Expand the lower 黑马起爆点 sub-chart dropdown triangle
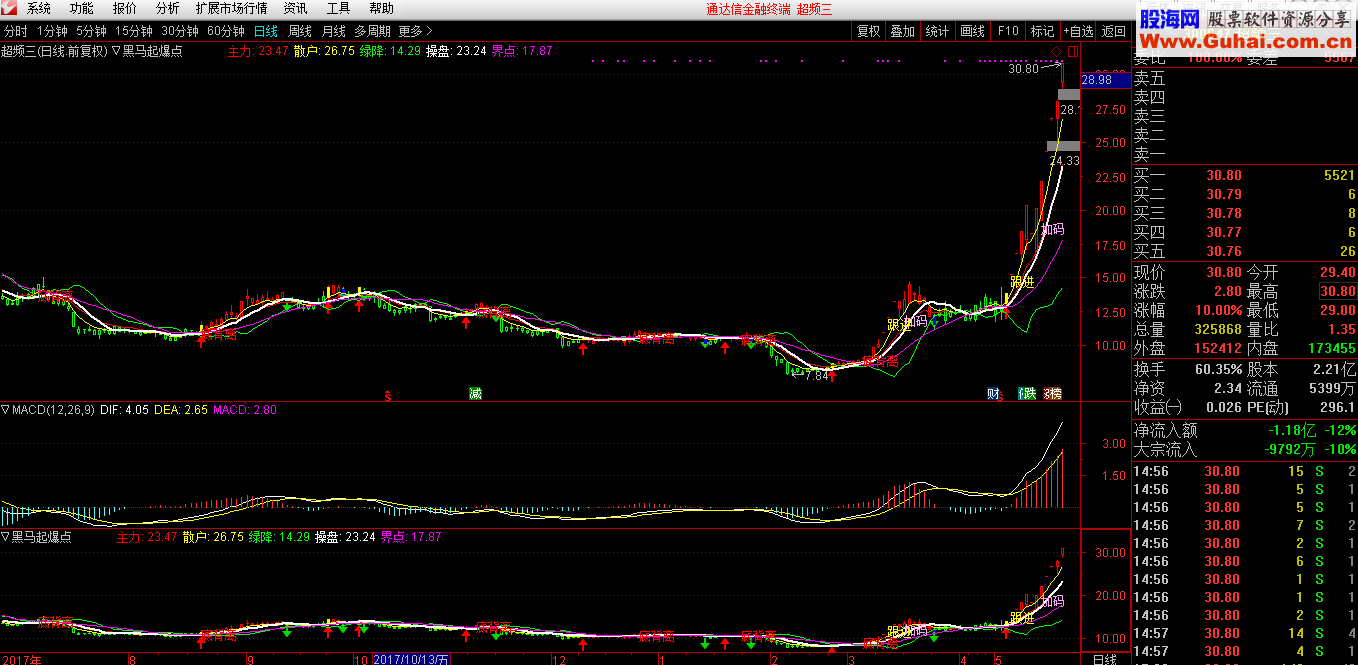This screenshot has width=1358, height=665. coord(5,537)
